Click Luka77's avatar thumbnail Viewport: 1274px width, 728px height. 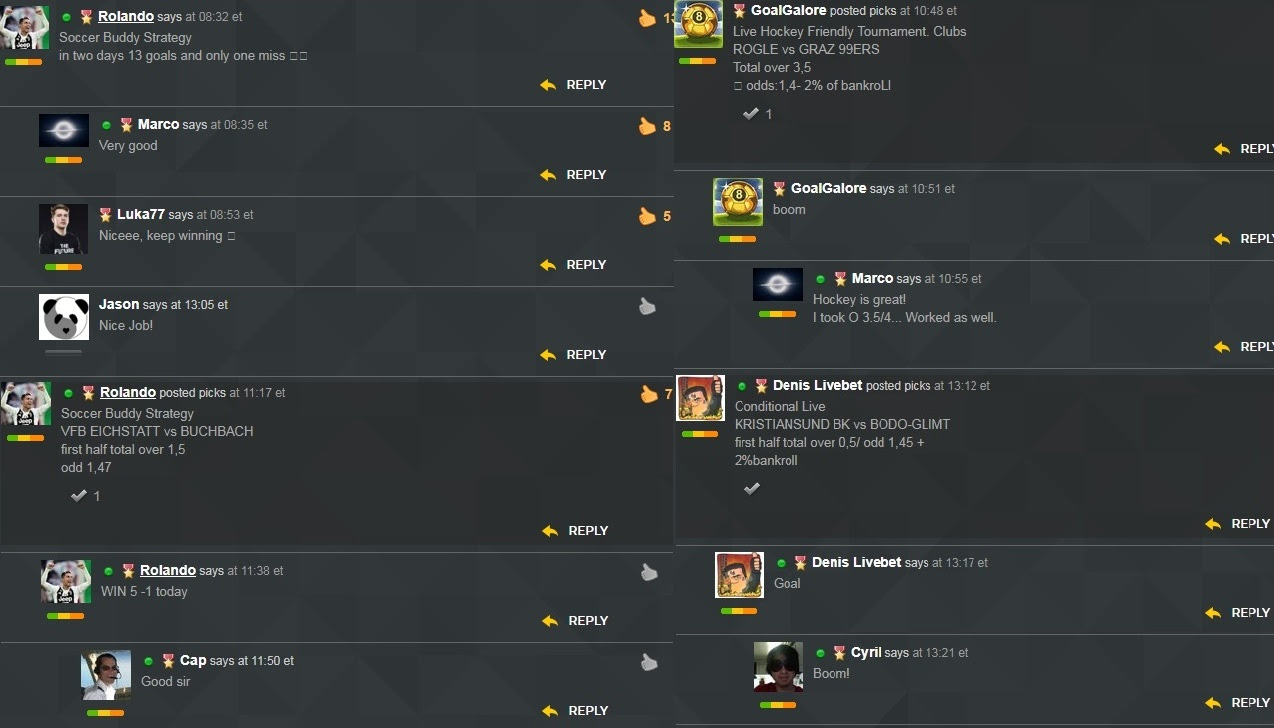click(64, 229)
